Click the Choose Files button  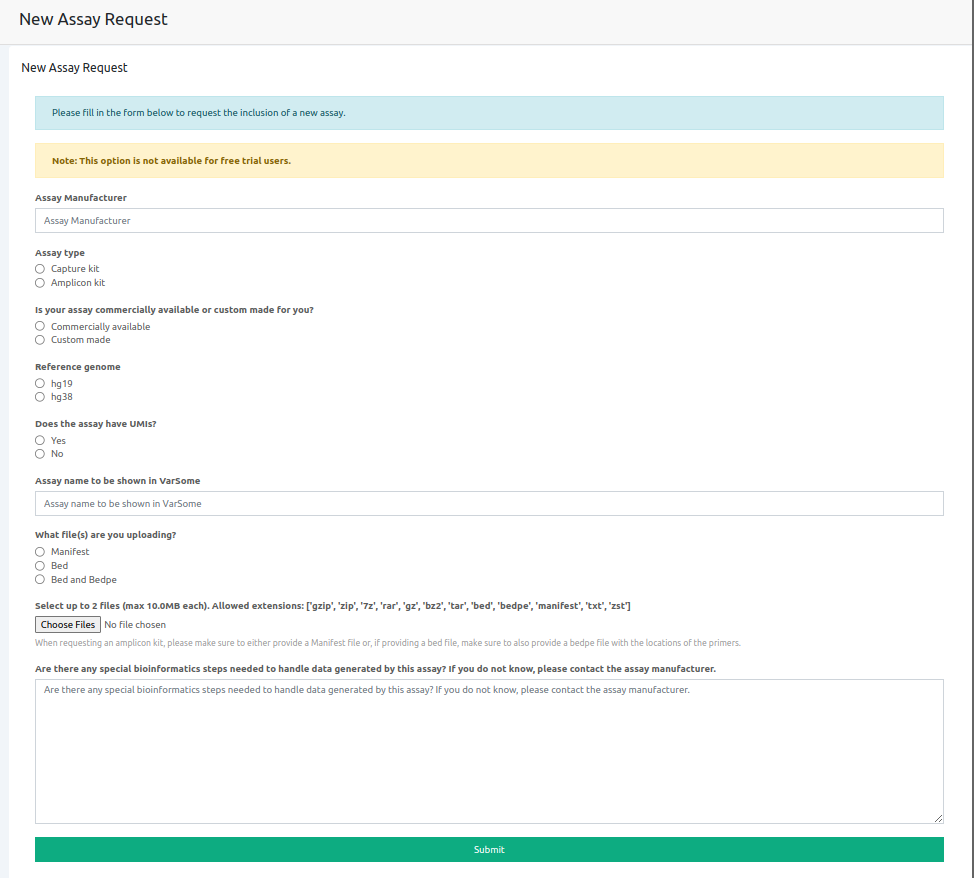[68, 625]
